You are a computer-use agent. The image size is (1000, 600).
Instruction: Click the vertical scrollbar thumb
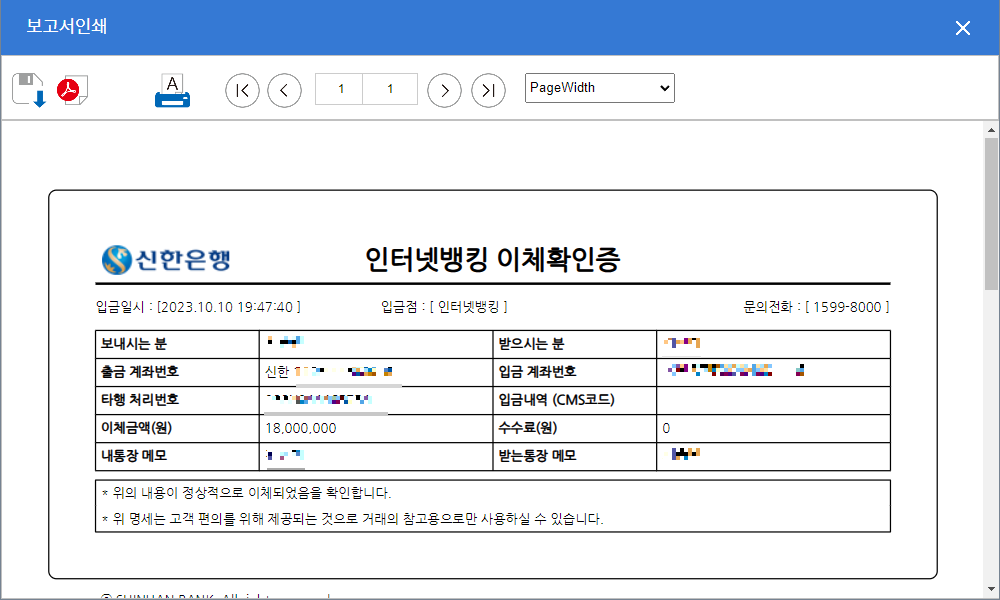pyautogui.click(x=991, y=214)
